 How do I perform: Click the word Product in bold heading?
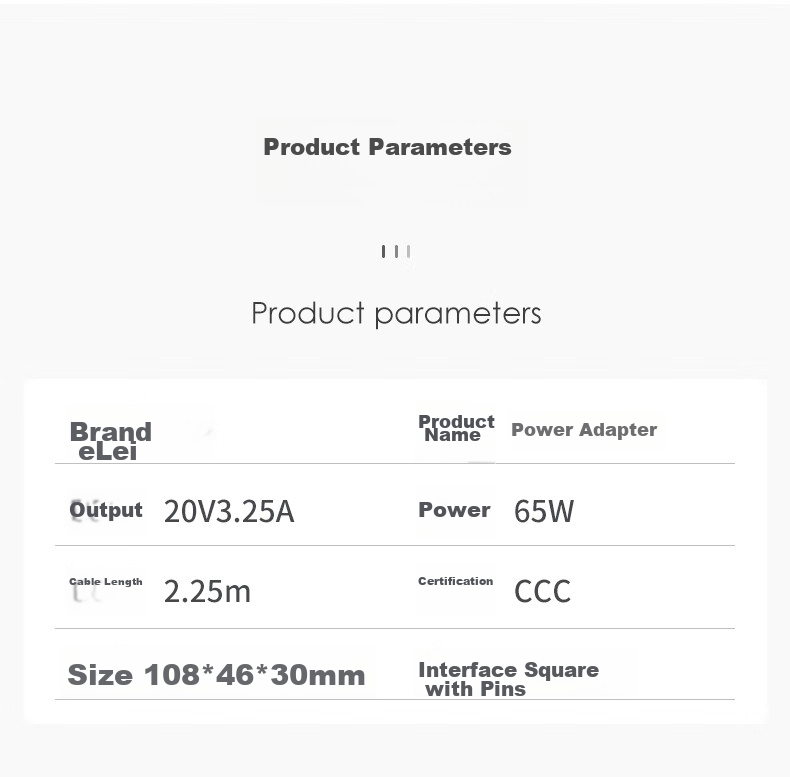click(312, 147)
